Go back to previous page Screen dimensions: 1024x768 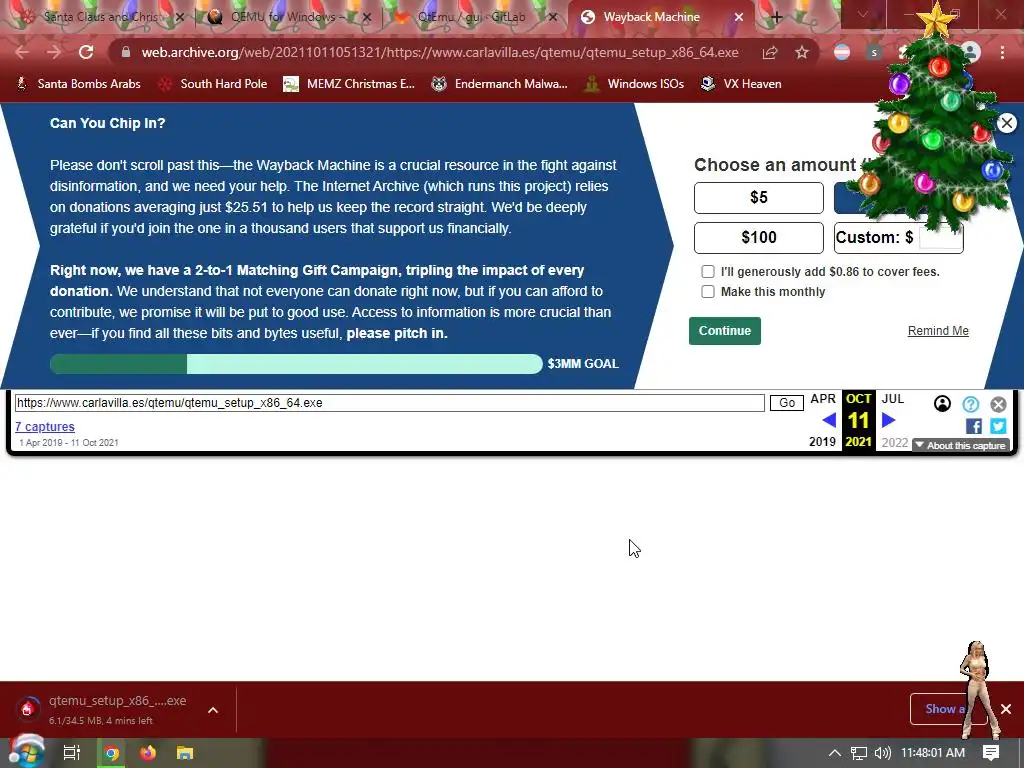tap(22, 52)
